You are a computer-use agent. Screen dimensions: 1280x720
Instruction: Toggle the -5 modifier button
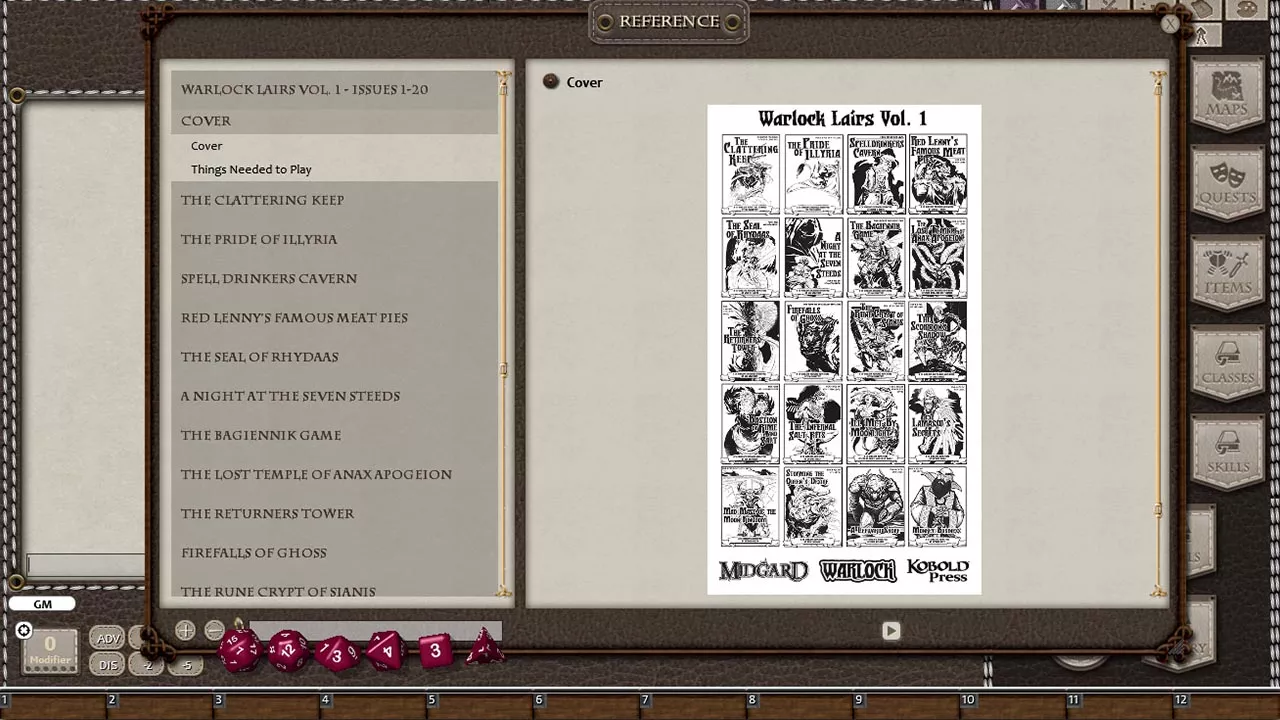pyautogui.click(x=186, y=664)
